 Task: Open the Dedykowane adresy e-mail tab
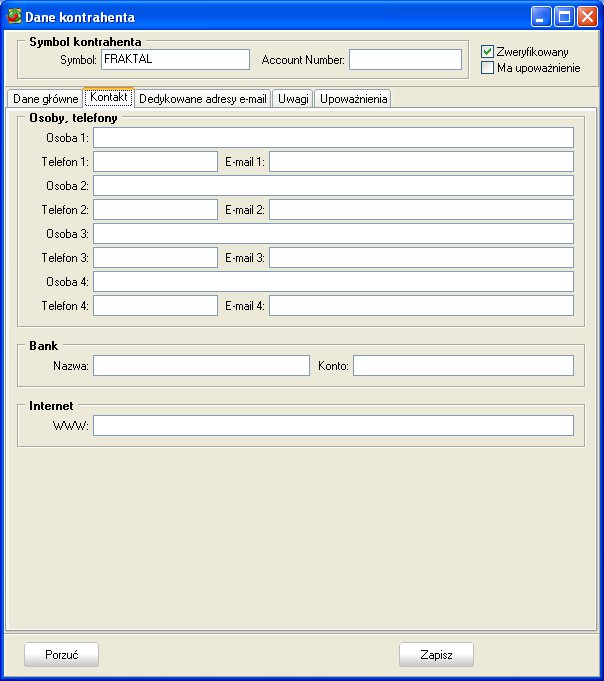click(203, 99)
